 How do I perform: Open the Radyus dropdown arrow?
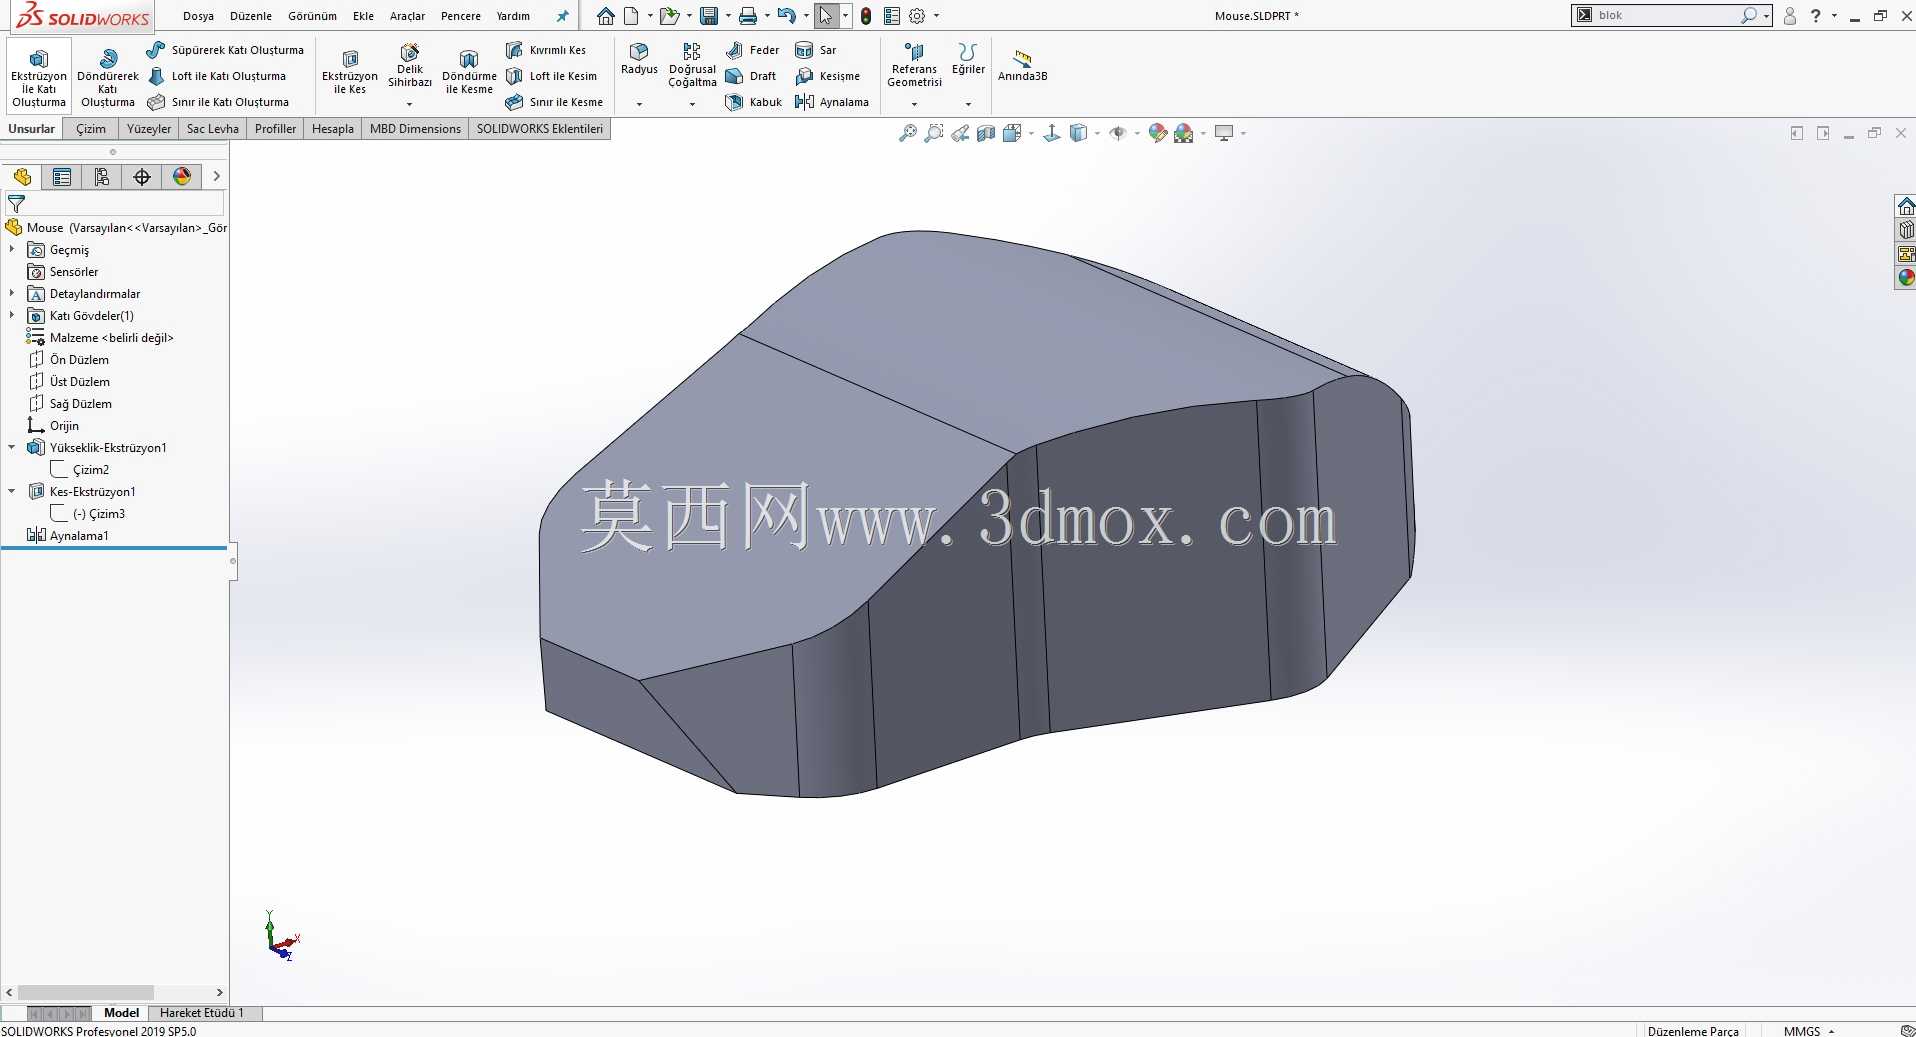coord(639,104)
